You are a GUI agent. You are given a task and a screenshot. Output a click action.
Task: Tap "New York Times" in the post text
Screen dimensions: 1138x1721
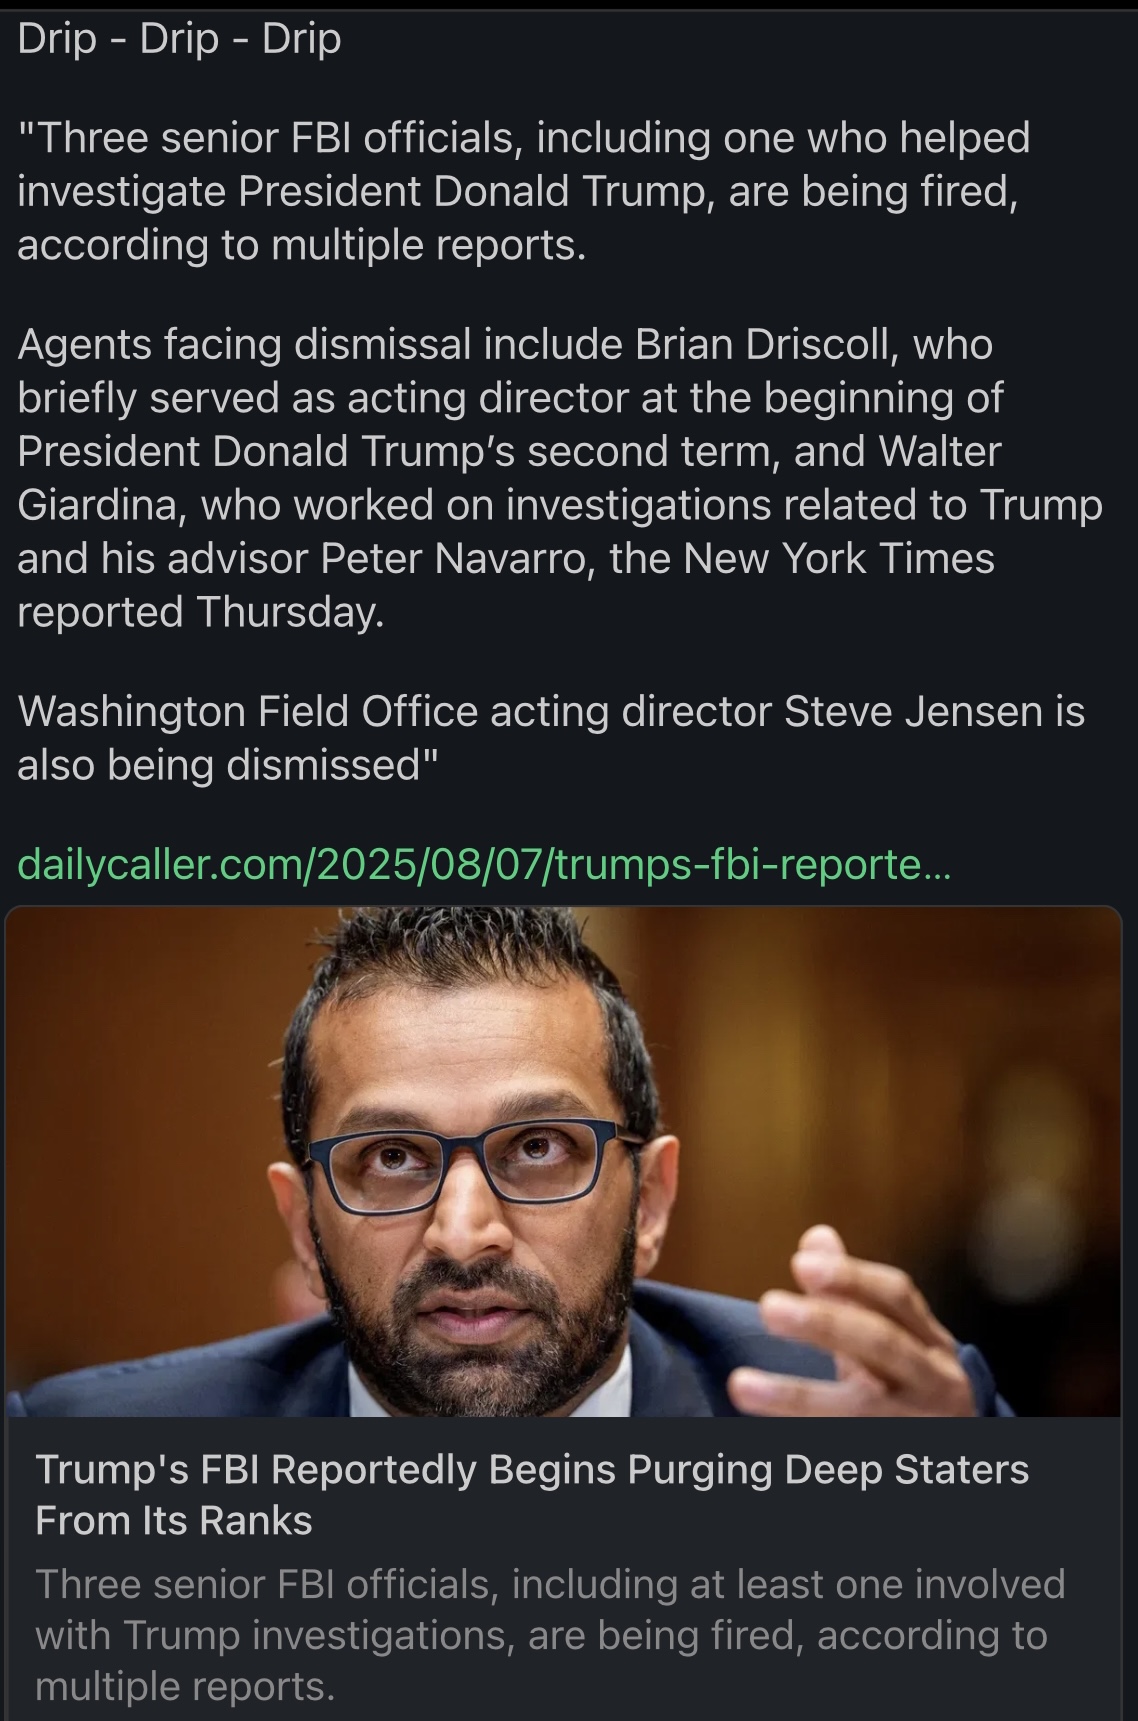click(839, 558)
